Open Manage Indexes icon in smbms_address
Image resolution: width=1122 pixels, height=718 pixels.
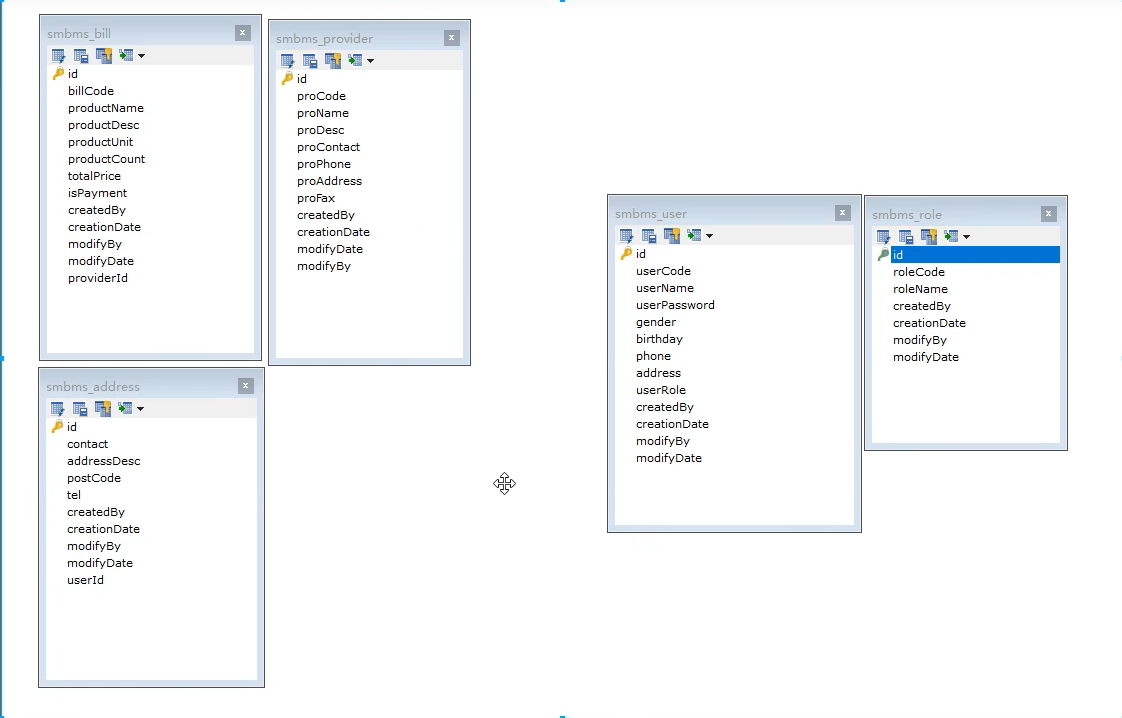point(80,409)
